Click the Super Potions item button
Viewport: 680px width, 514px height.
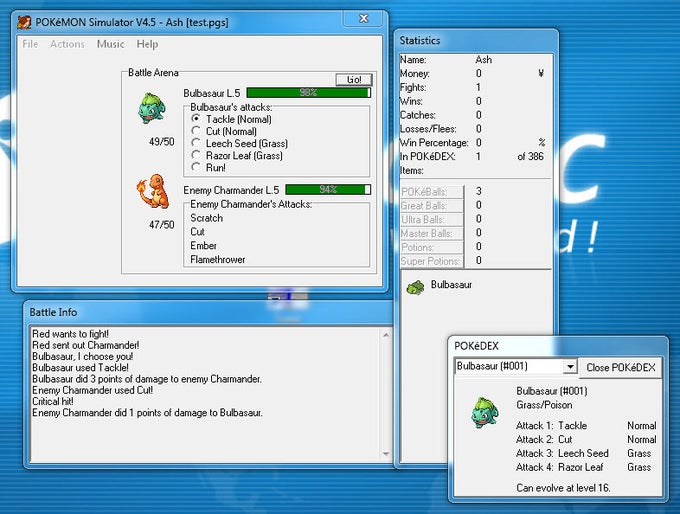tap(432, 261)
